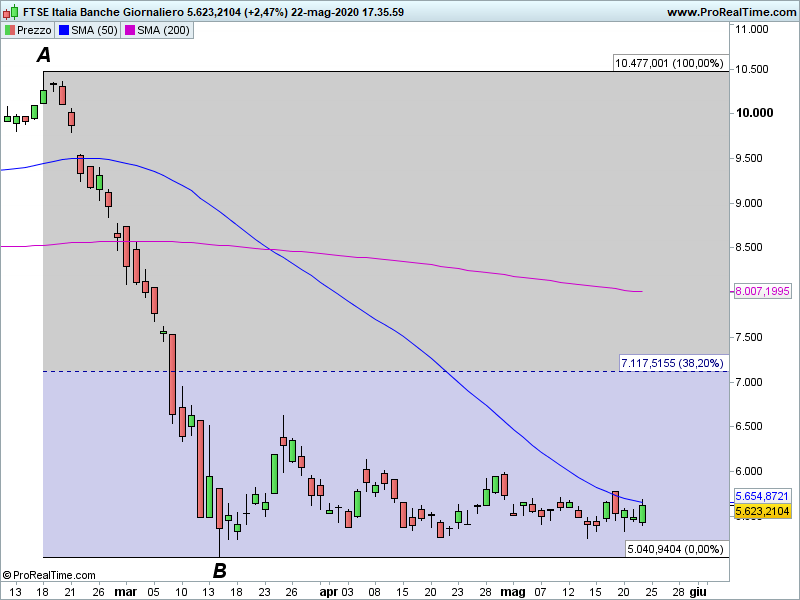Click the timestamp 22-mag-2020 17.35.59
Image resolution: width=800 pixels, height=600 pixels.
pyautogui.click(x=347, y=12)
